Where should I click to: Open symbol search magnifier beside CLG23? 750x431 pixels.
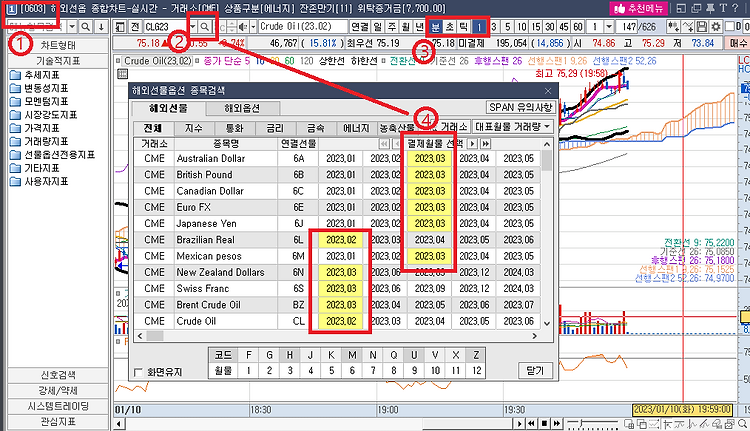click(x=204, y=27)
